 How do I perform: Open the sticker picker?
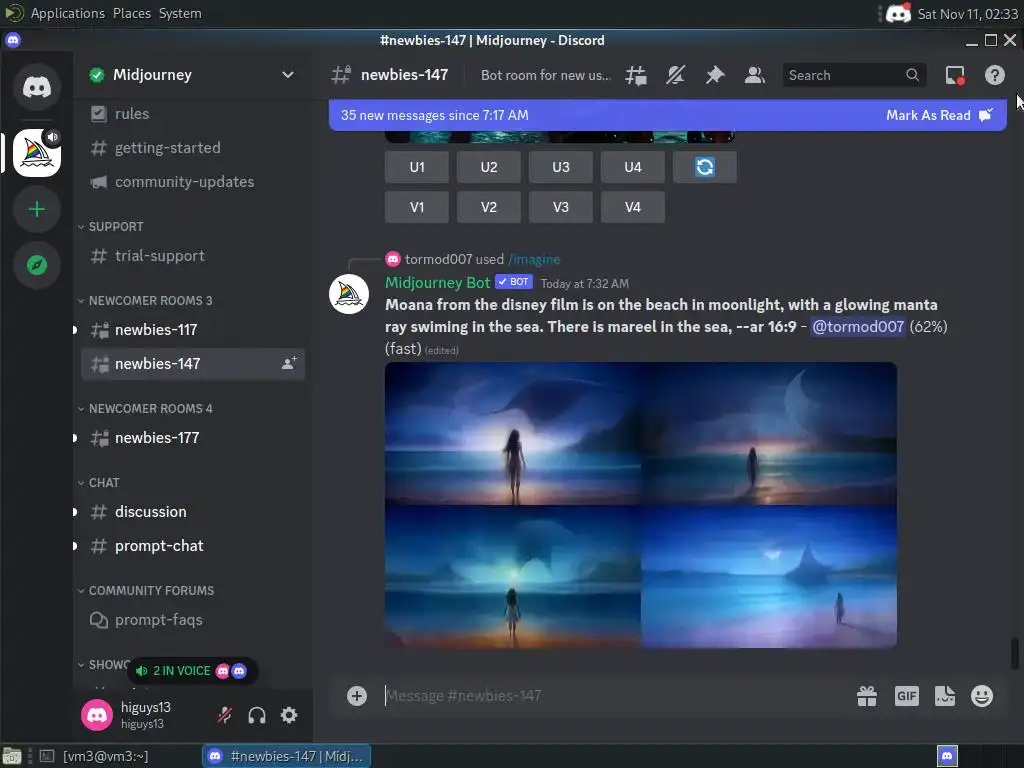click(944, 696)
